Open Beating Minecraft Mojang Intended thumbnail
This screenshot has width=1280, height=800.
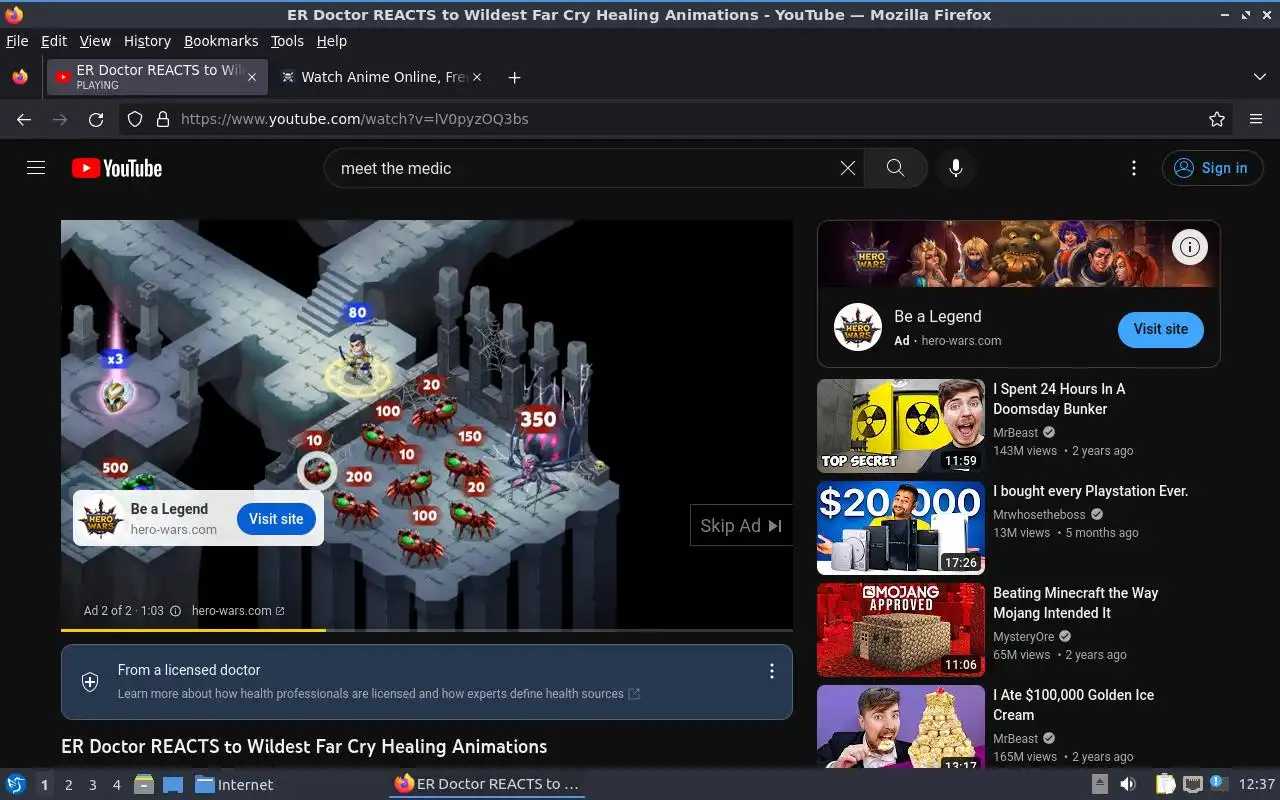coord(901,630)
